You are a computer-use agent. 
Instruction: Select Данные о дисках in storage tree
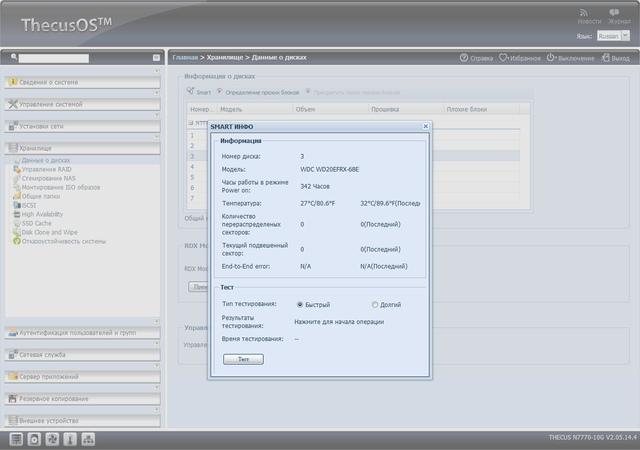[x=45, y=160]
